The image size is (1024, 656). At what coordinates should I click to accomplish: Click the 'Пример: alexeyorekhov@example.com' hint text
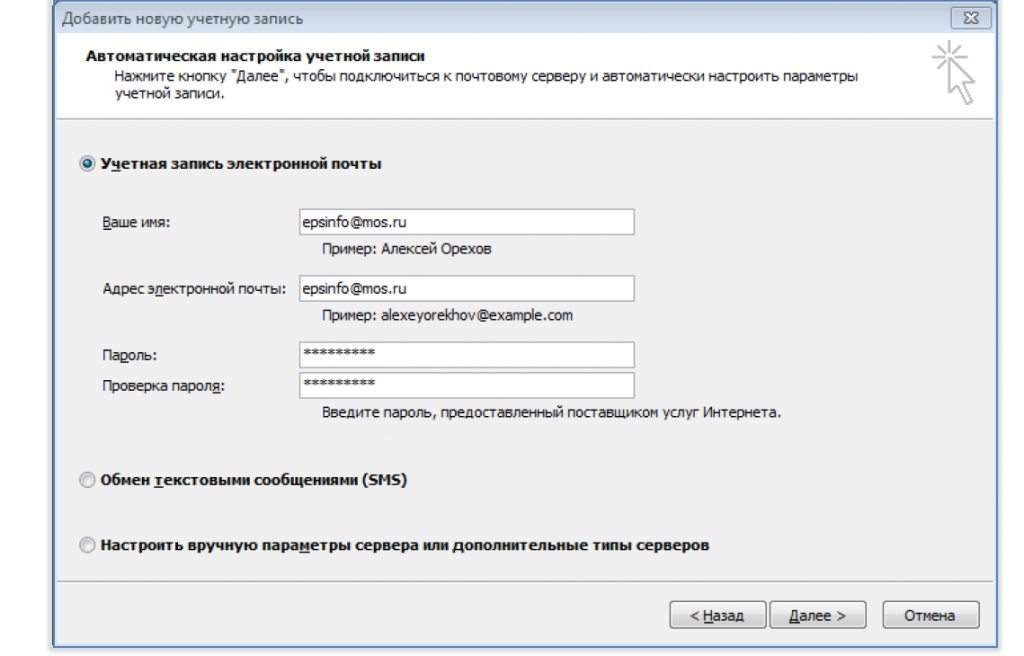point(447,315)
